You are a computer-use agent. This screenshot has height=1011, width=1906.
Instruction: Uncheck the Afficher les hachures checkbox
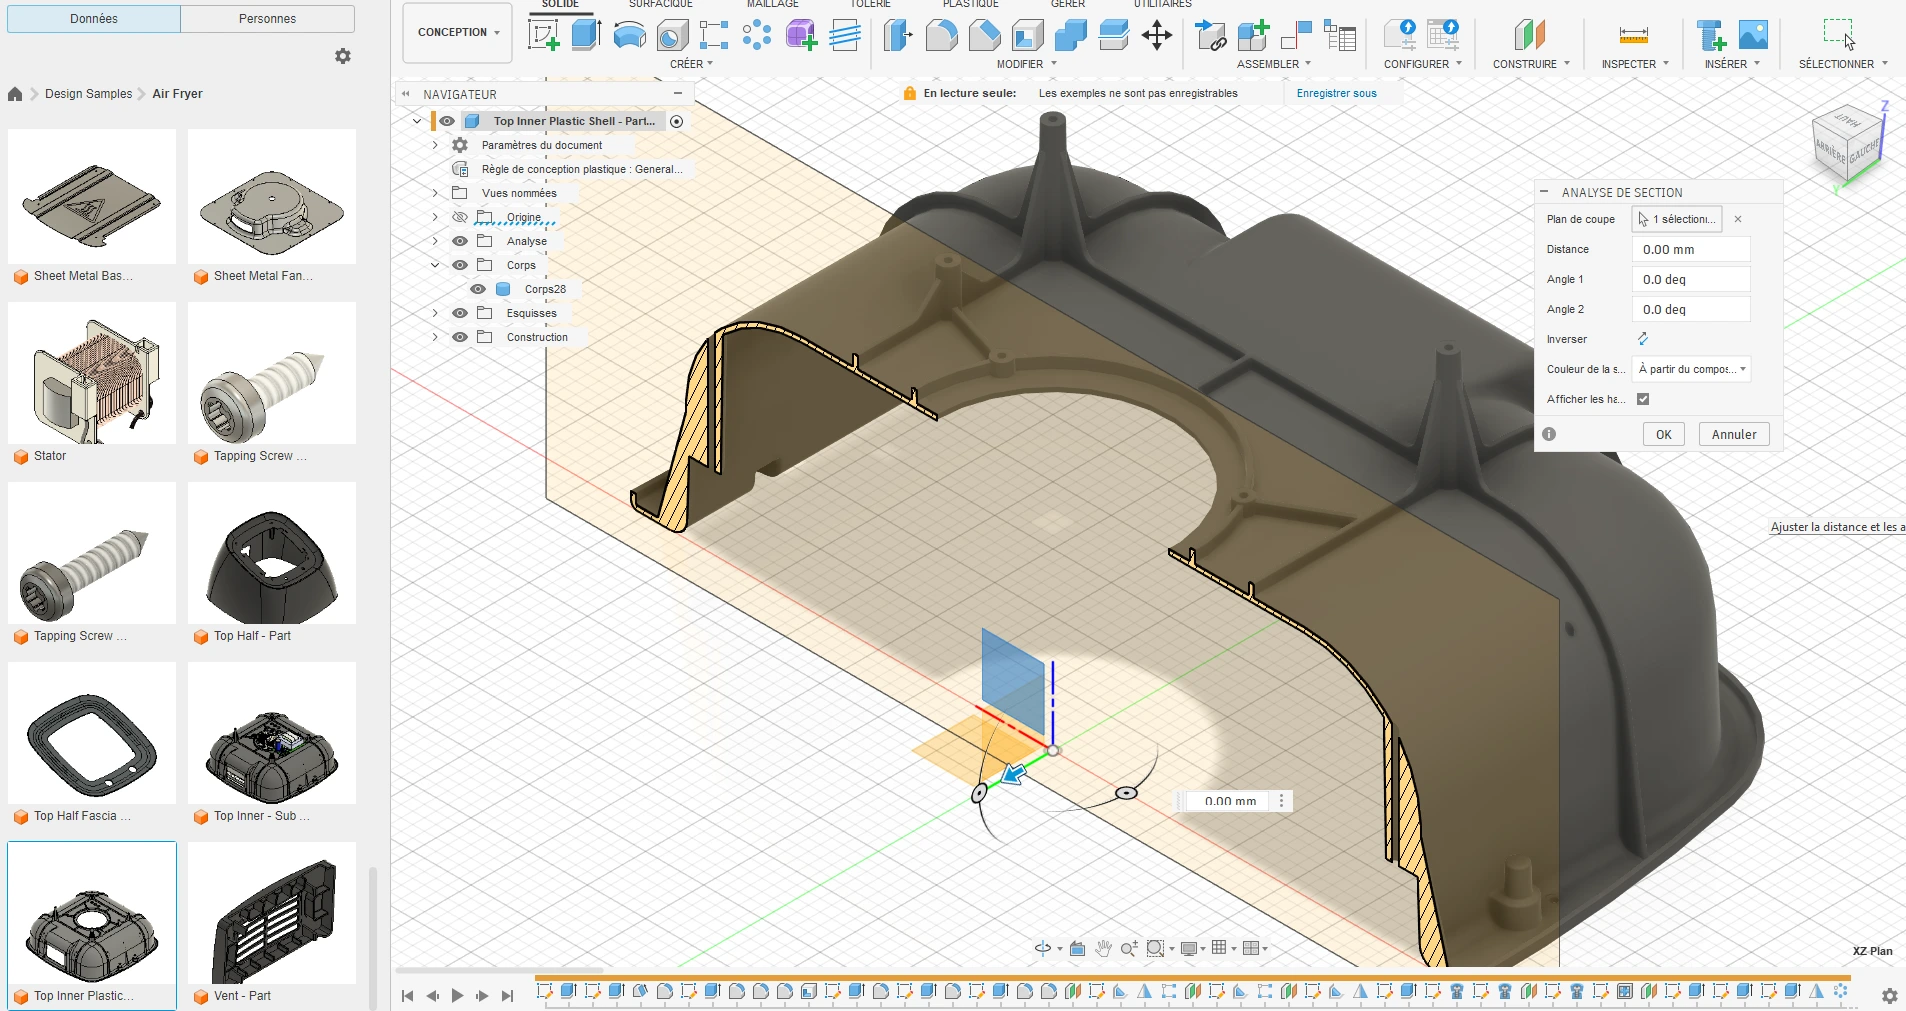tap(1643, 399)
